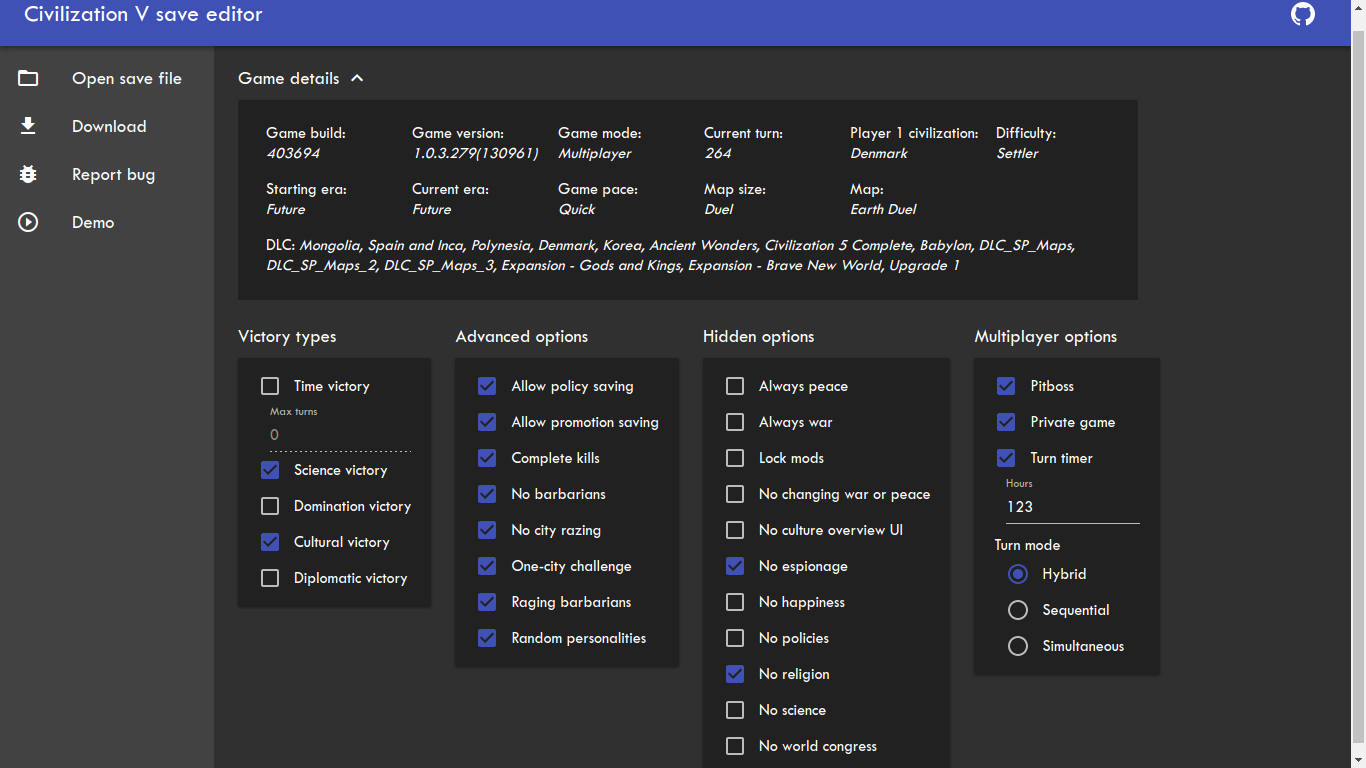Select Hybrid turn mode
The image size is (1366, 768).
tap(1018, 574)
